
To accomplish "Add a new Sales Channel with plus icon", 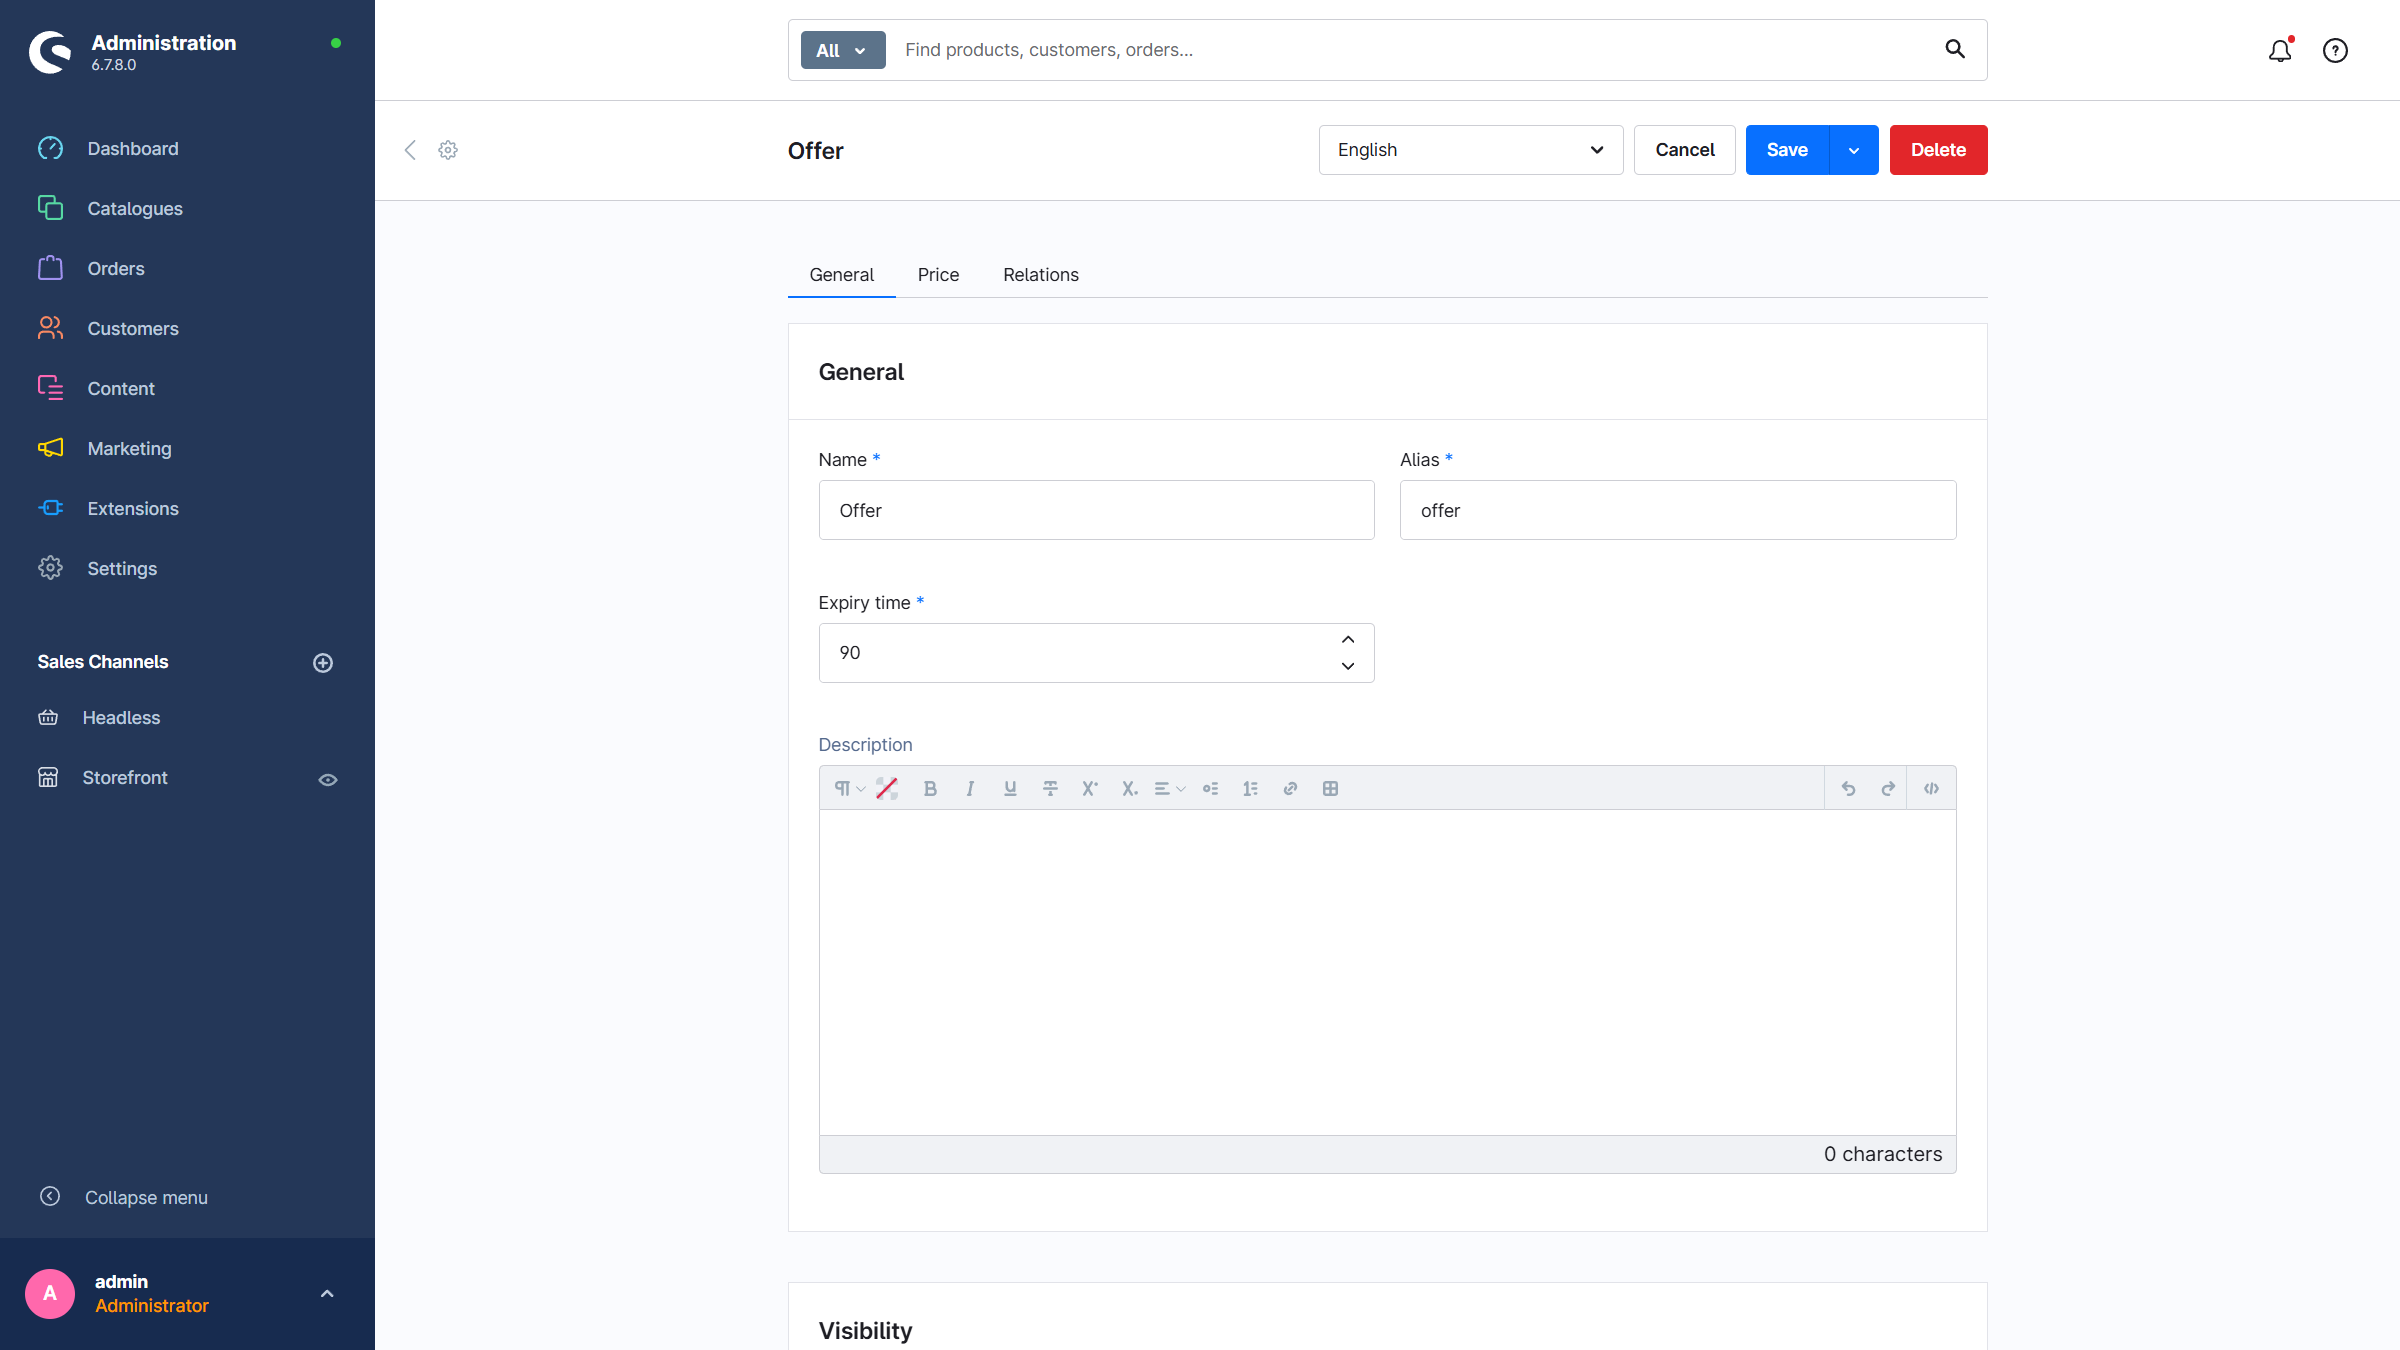I will tap(323, 663).
